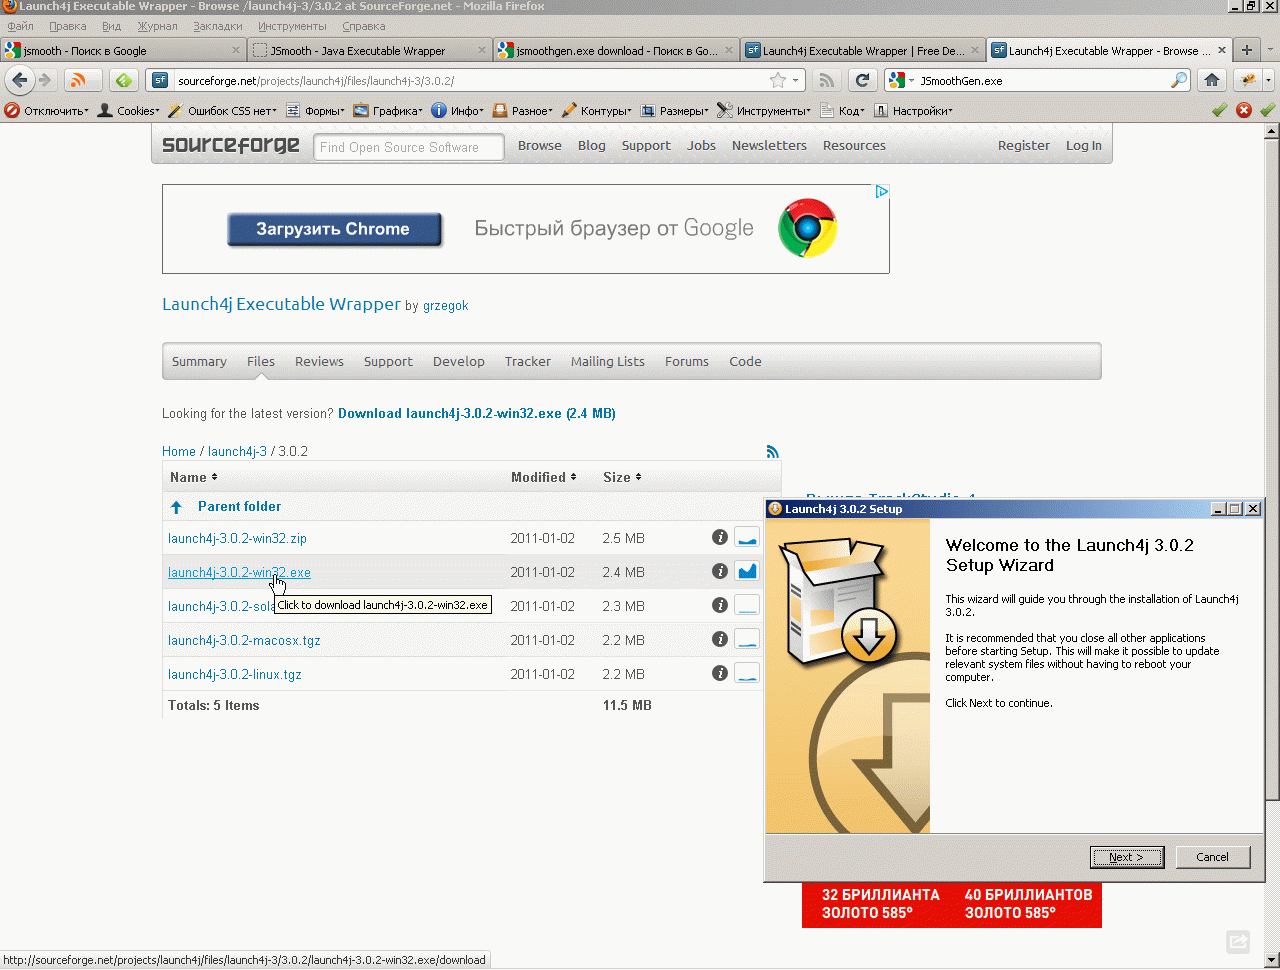
Task: Open the Код dropdown in developer toolbar
Action: (842, 111)
